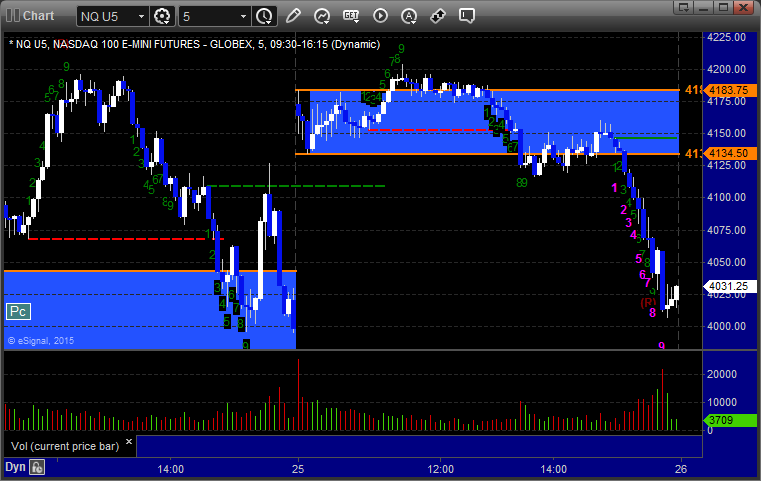Minimize the chart window

point(704,7)
